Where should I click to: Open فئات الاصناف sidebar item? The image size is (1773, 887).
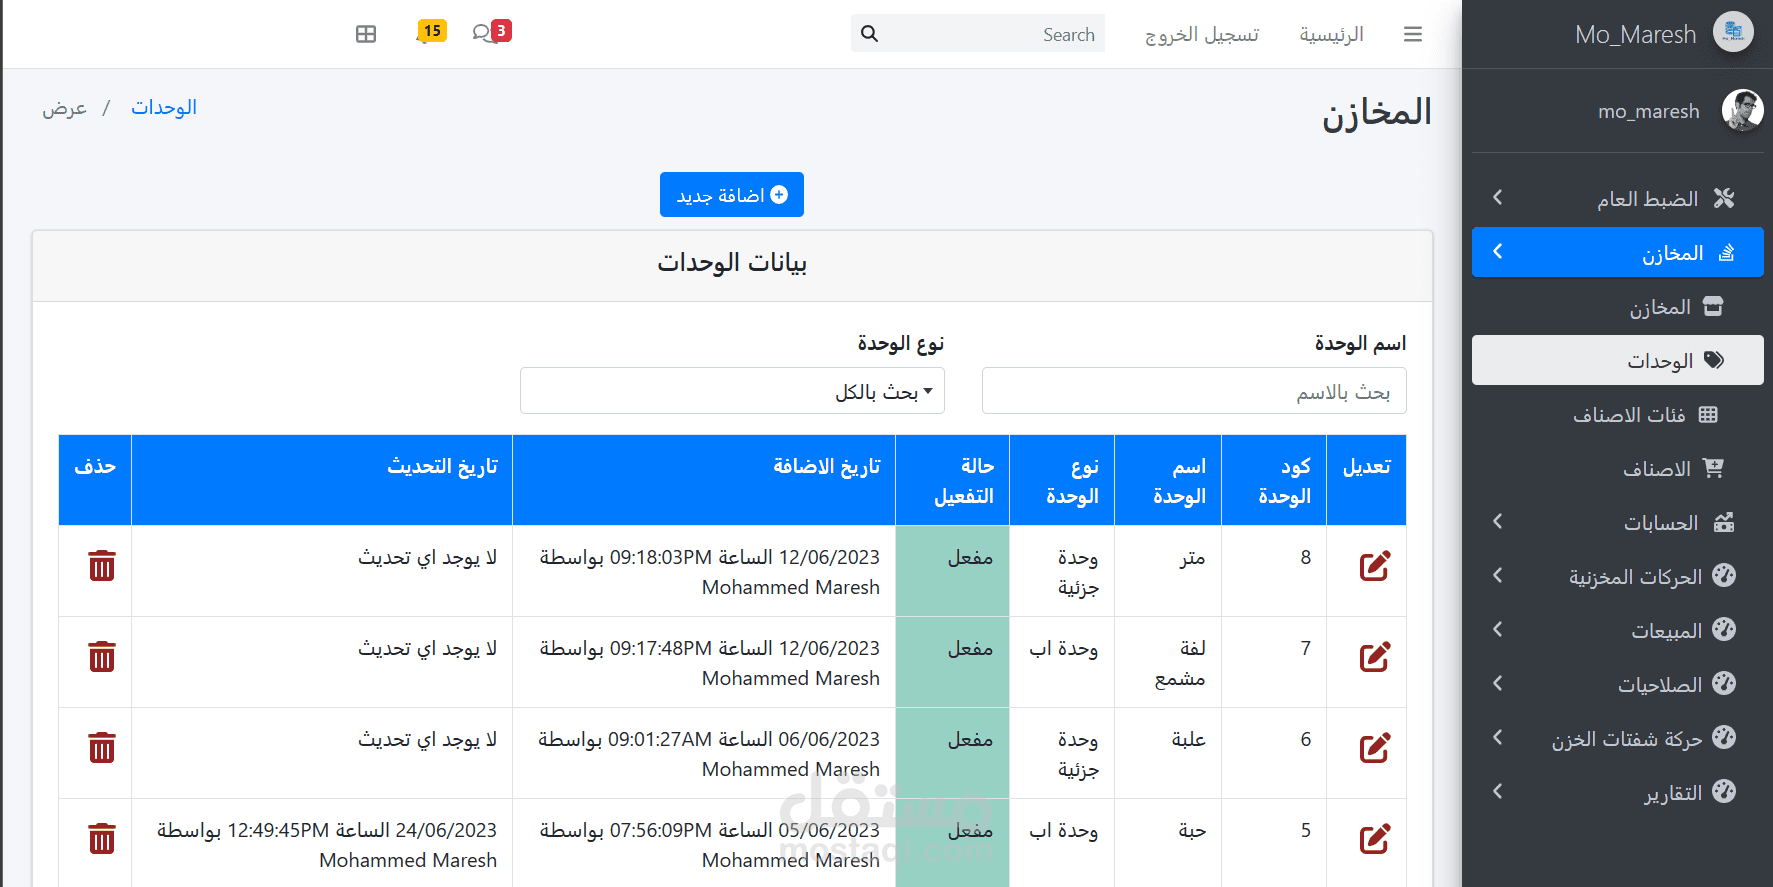pyautogui.click(x=1618, y=414)
